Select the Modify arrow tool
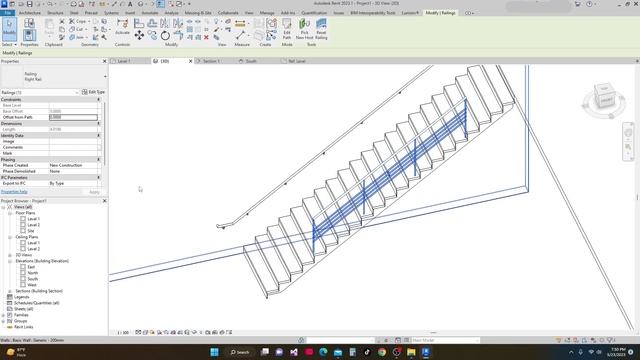 (x=9, y=29)
